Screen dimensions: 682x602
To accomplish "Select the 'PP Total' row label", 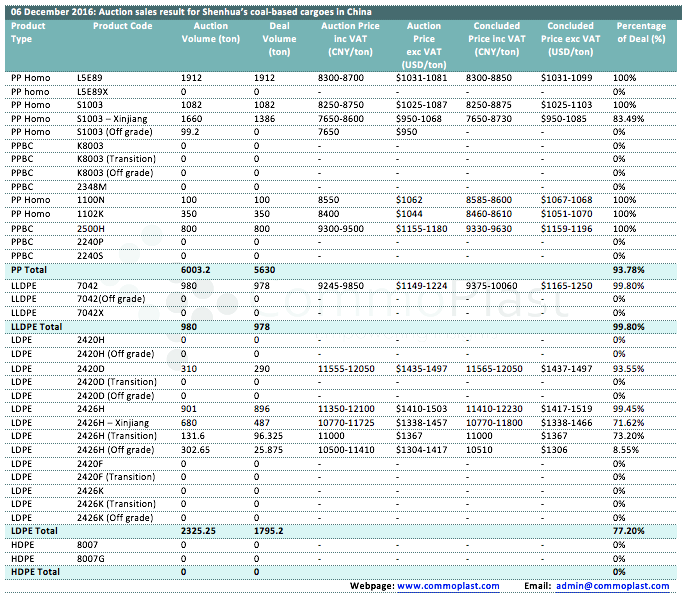I will pyautogui.click(x=29, y=270).
